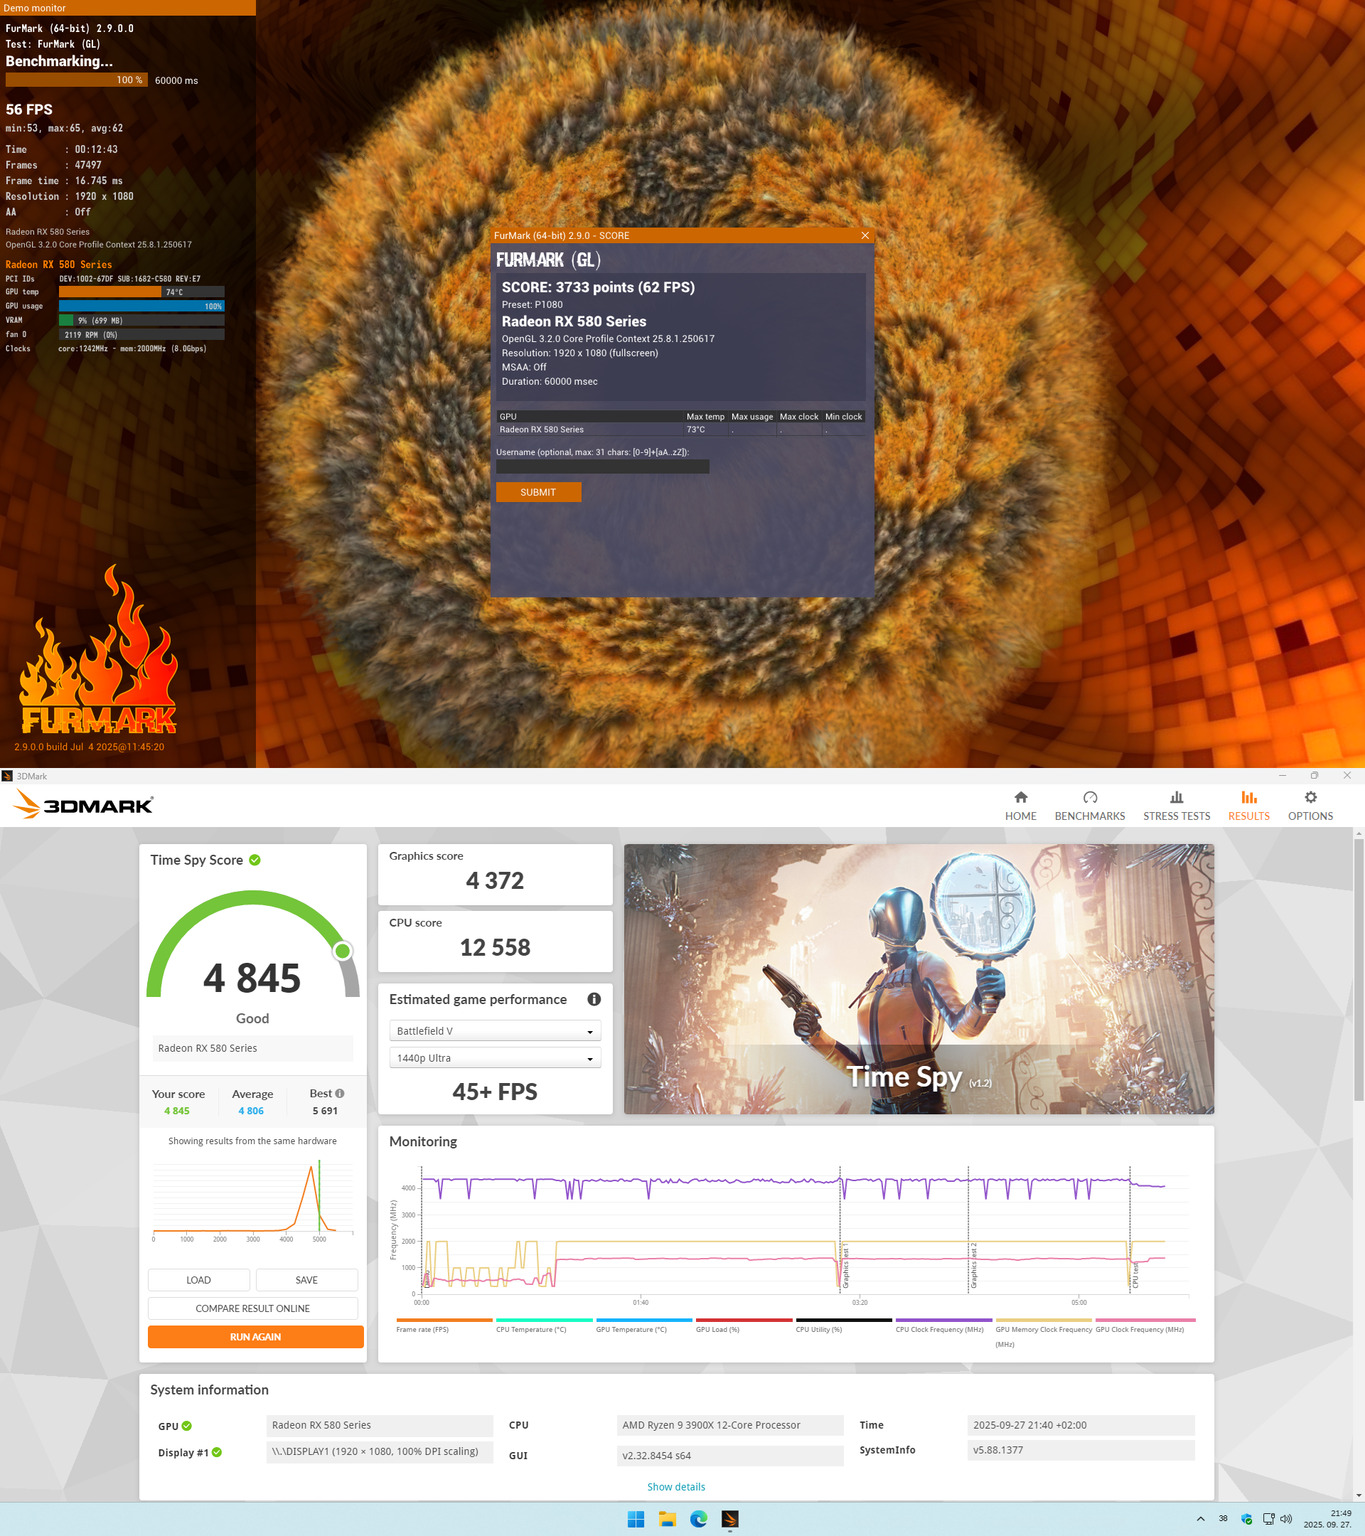Open the Windows Start menu

click(636, 1519)
